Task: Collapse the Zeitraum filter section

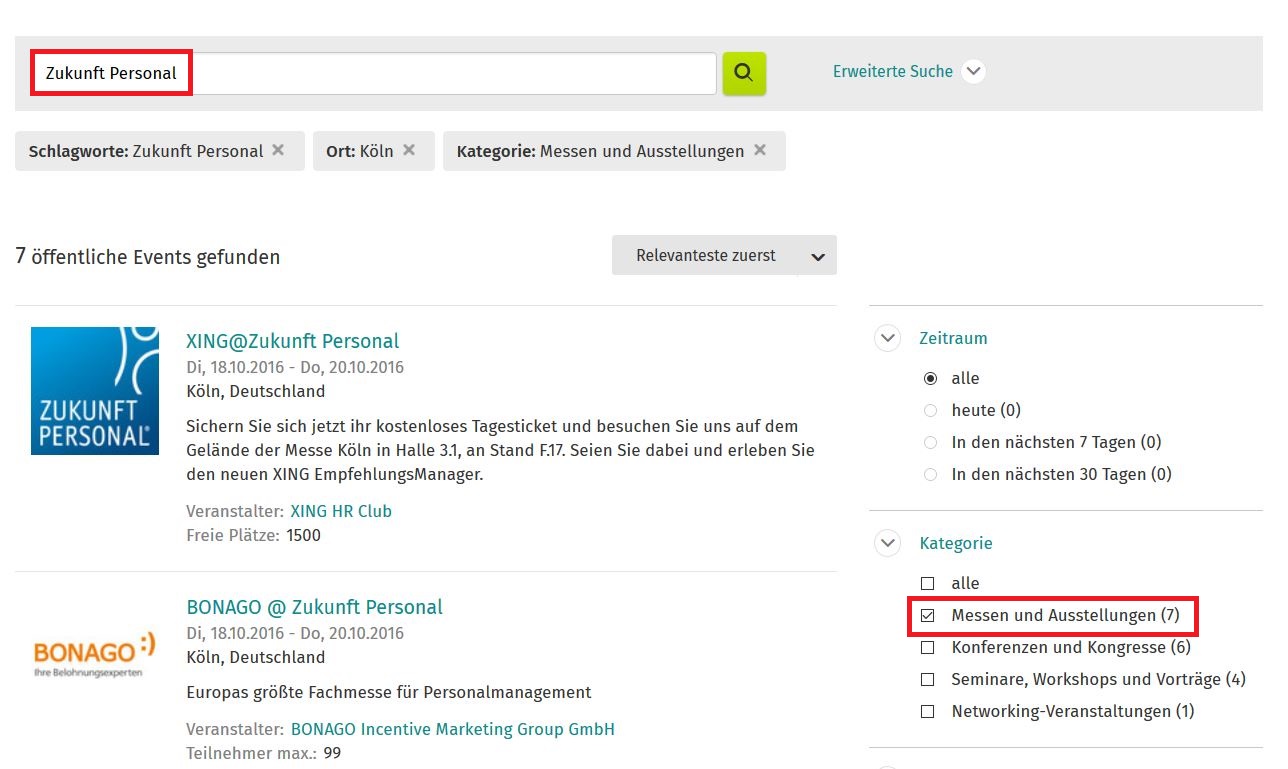Action: click(887, 338)
